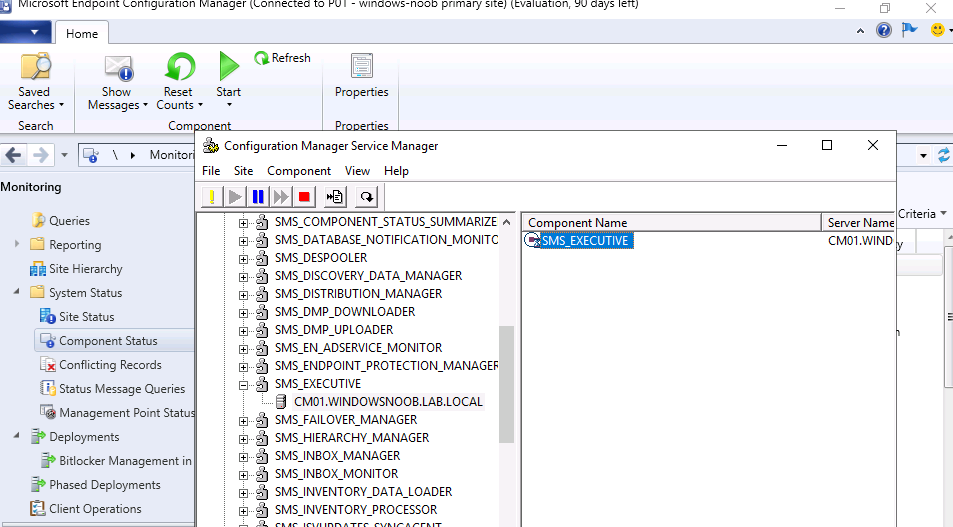This screenshot has height=527, width=953.
Task: Open Site Hierarchy in the Monitoring pane
Action: pos(86,269)
